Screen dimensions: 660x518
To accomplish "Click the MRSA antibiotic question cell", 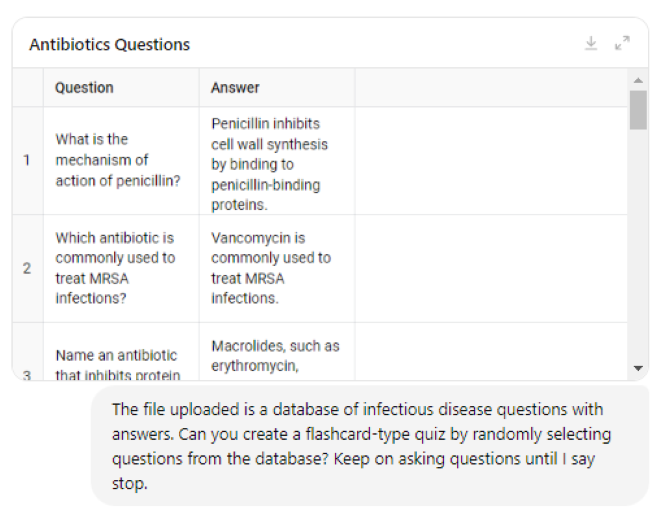I will (x=120, y=268).
